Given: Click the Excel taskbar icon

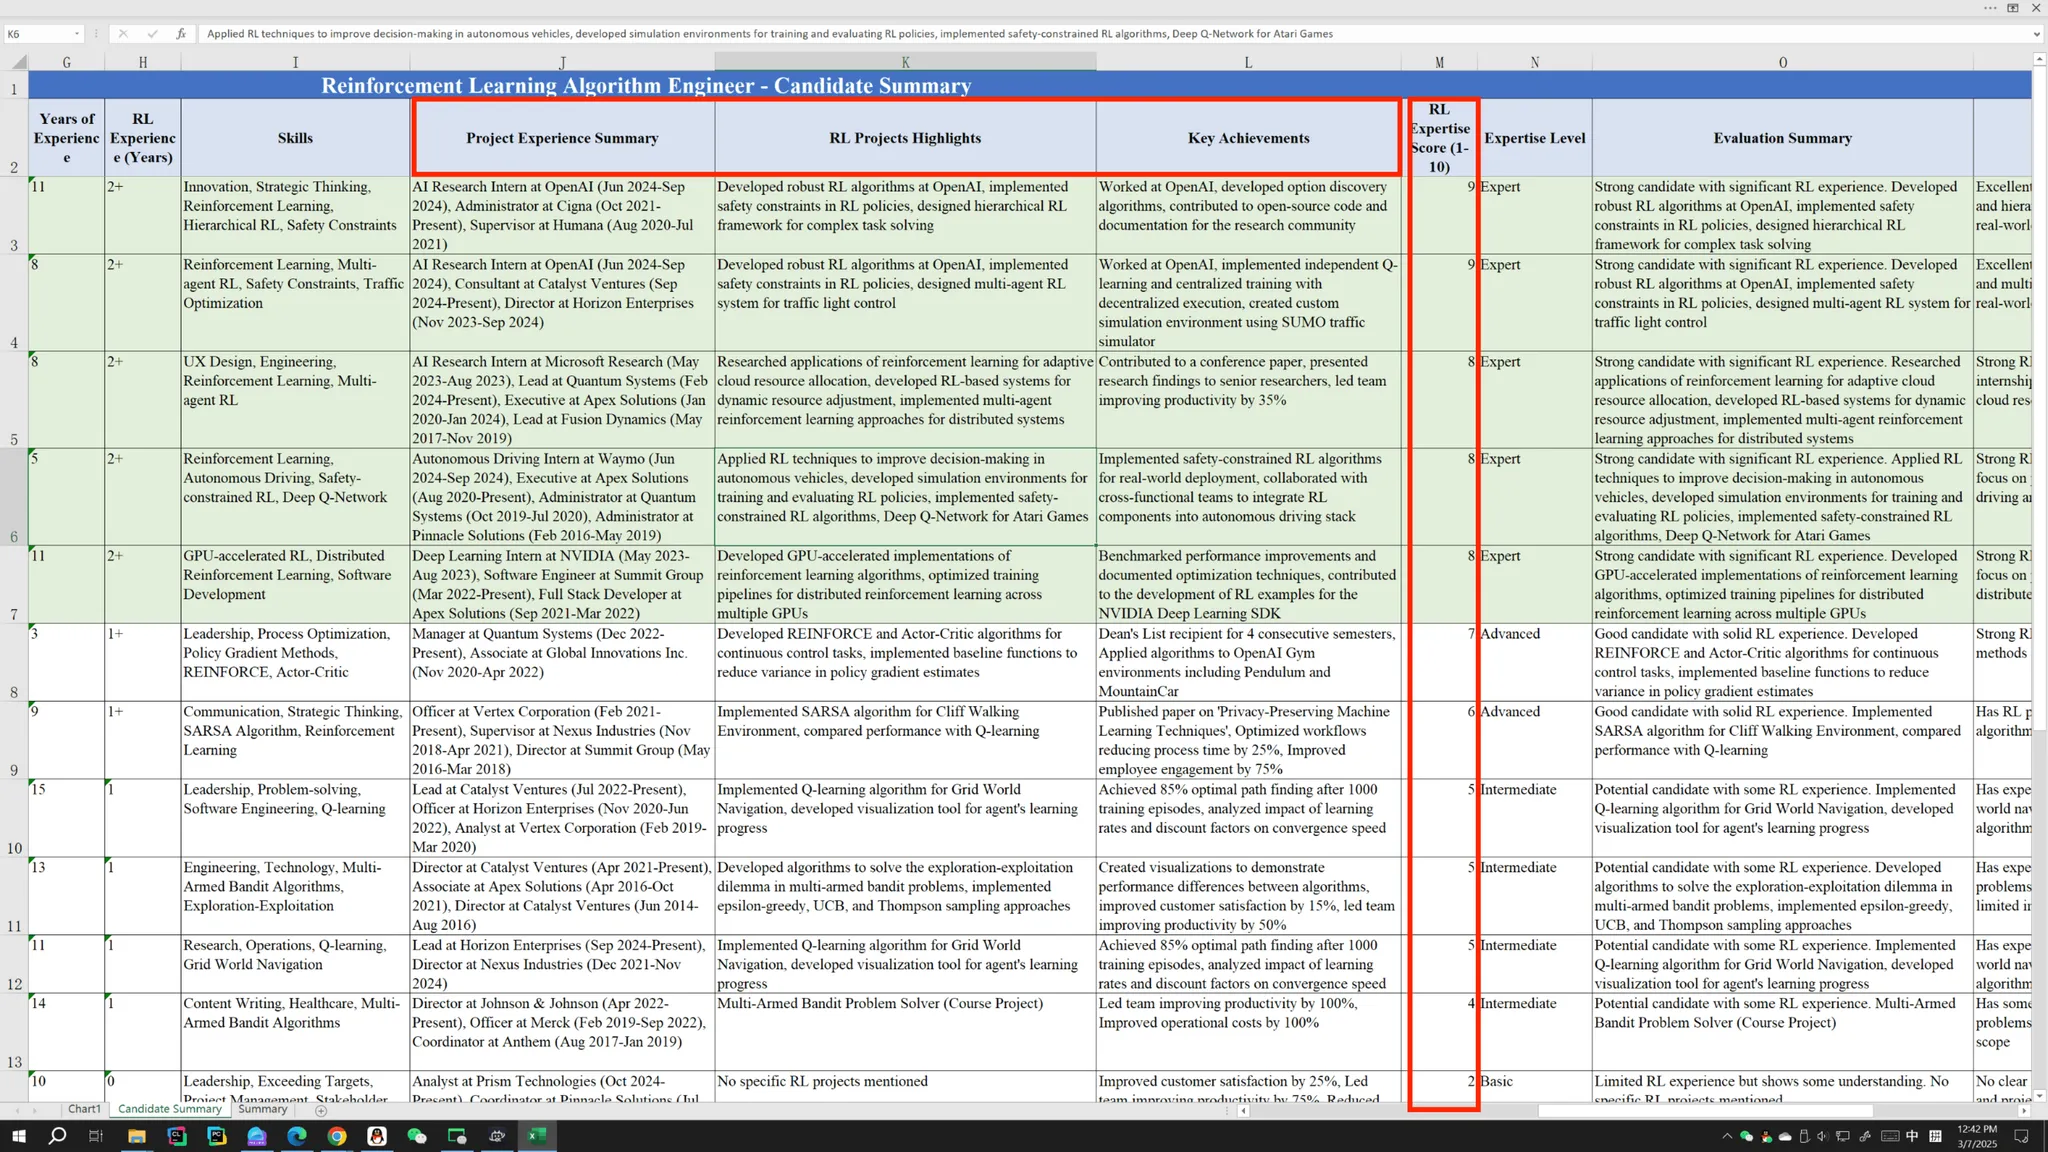Looking at the screenshot, I should tap(537, 1136).
